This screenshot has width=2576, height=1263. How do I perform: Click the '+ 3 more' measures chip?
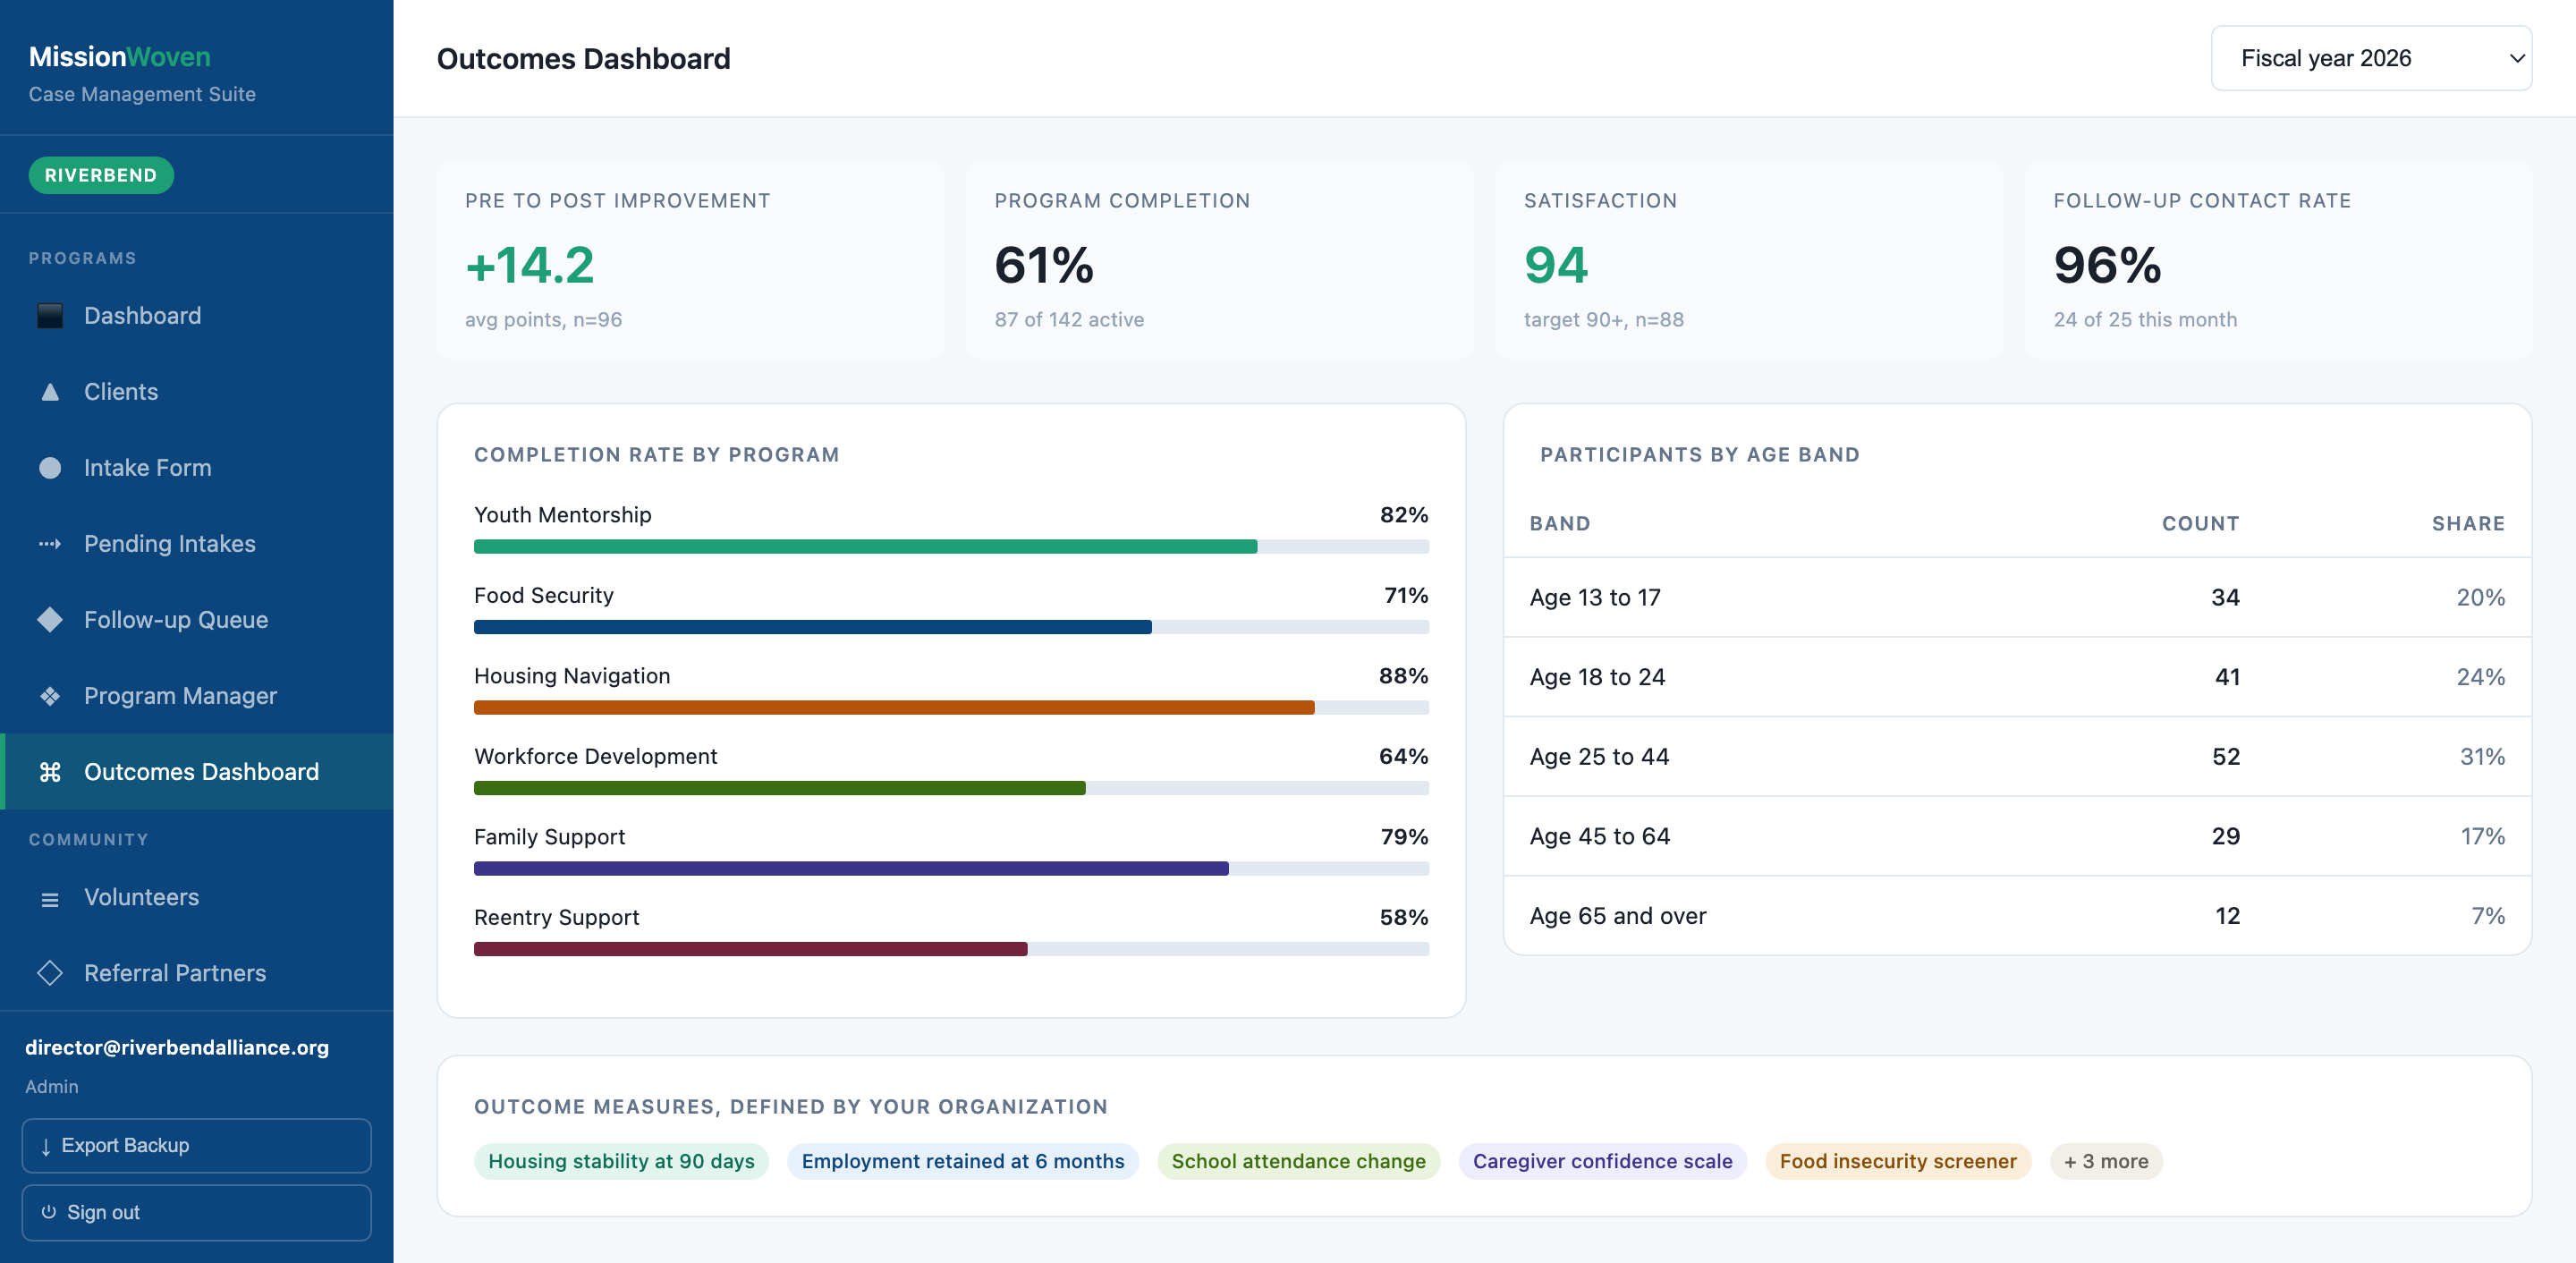(2106, 1161)
